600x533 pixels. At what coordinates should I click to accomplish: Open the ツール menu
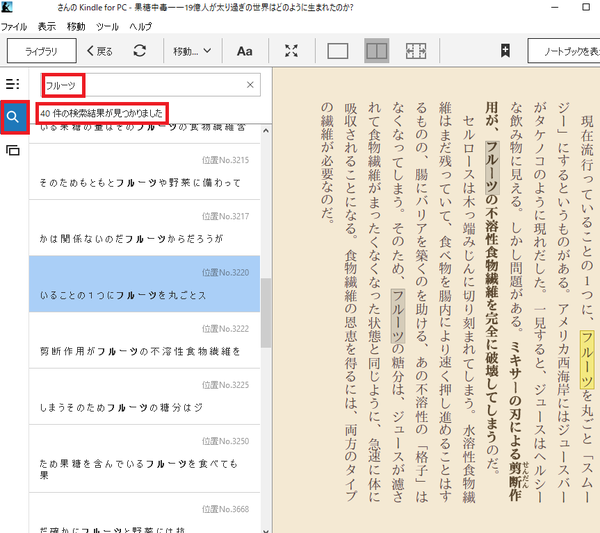click(x=107, y=26)
